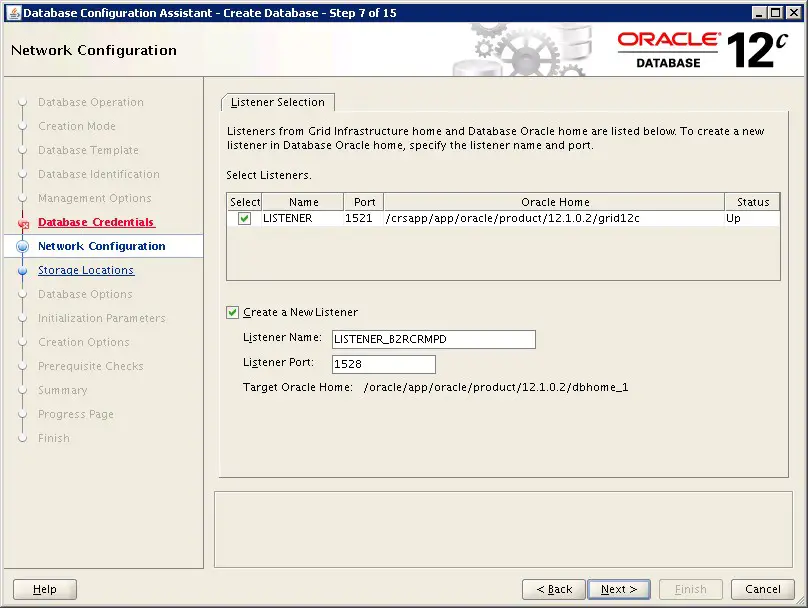Click the Up status cell
This screenshot has height=608, width=808.
(752, 218)
